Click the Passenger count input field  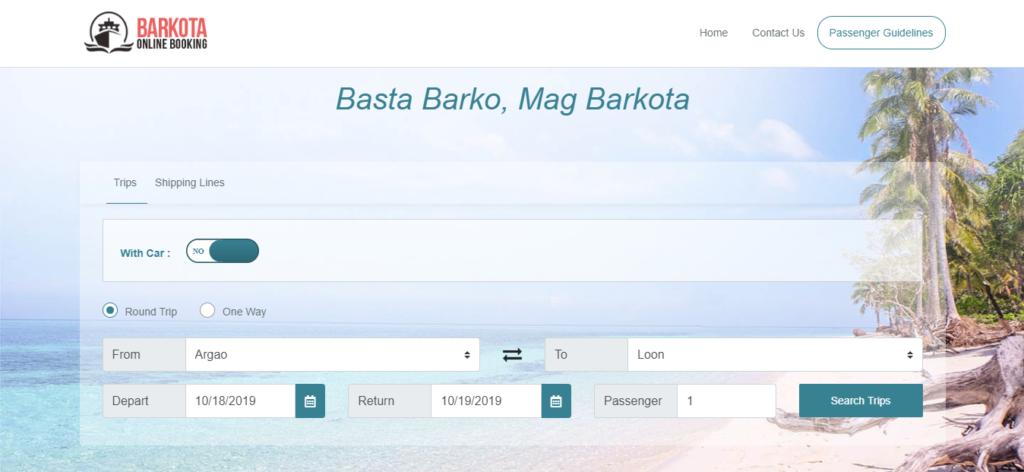726,401
